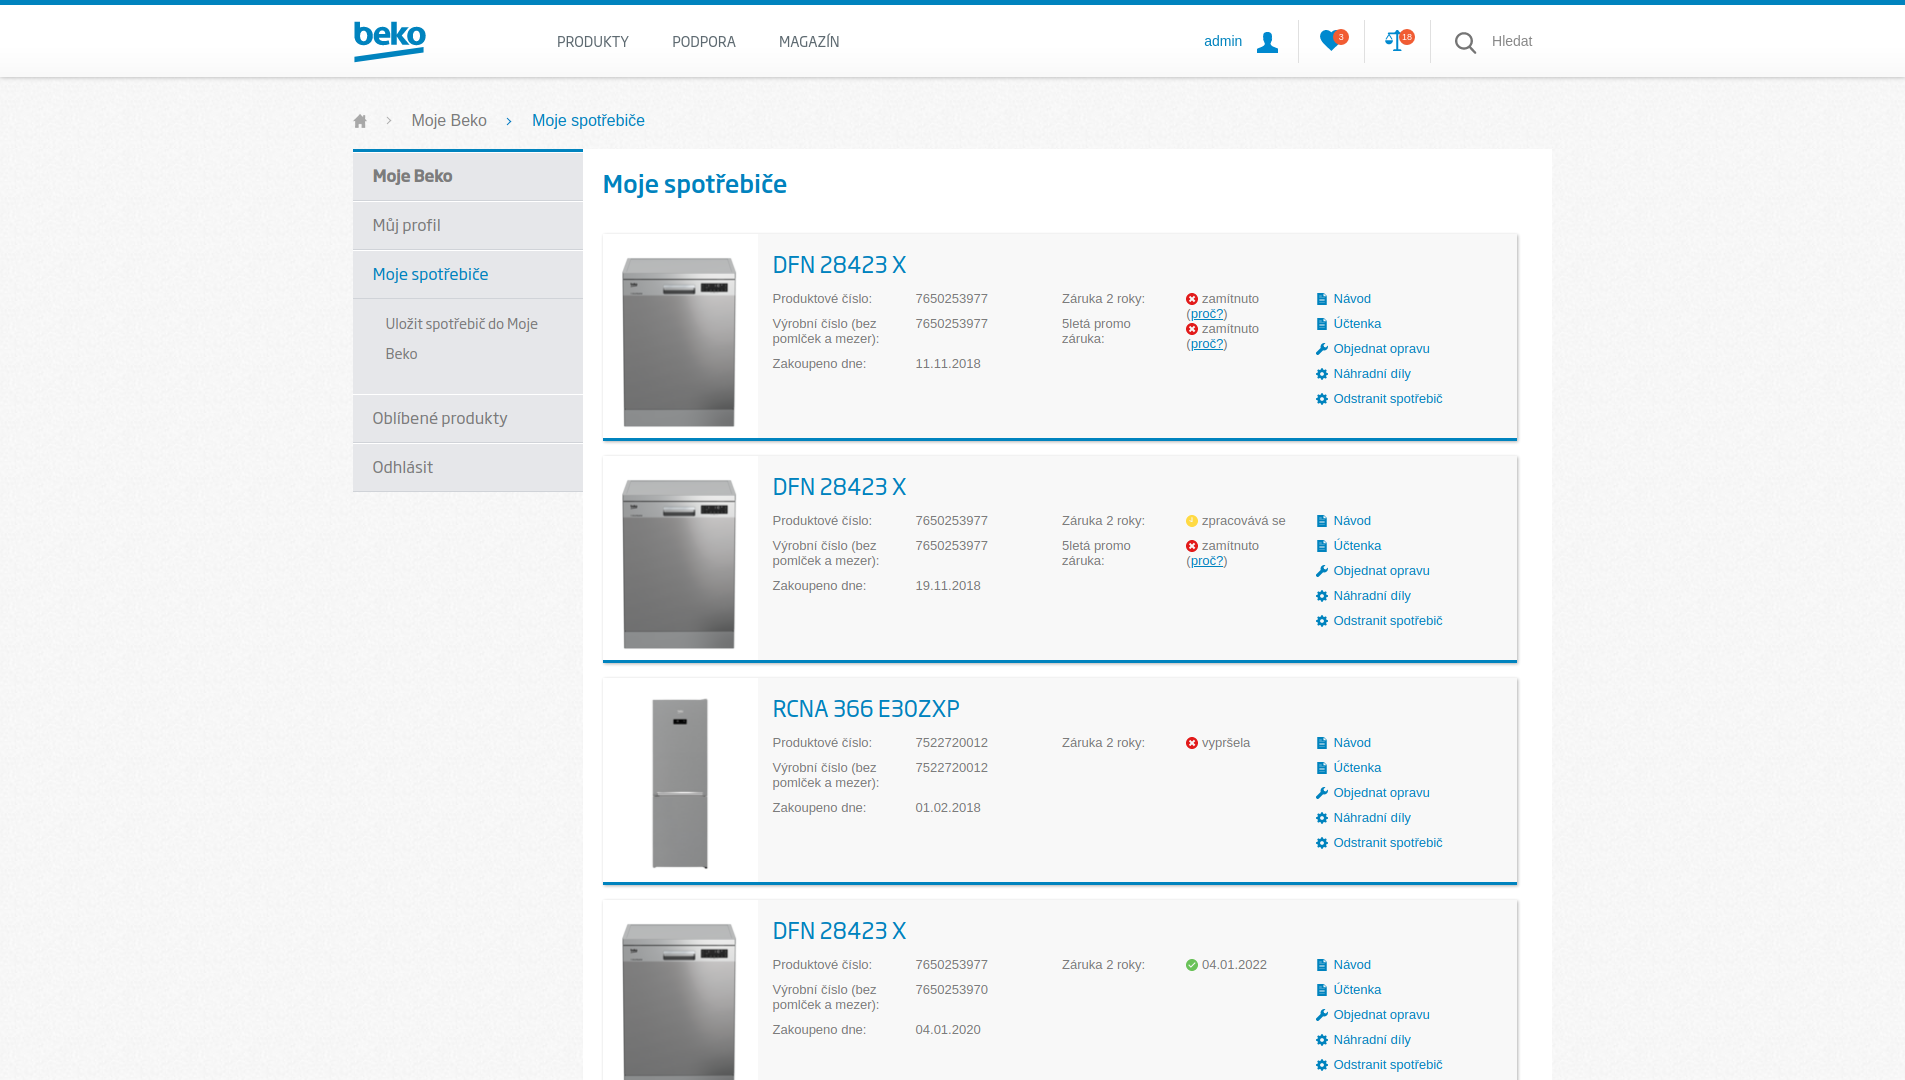Open the MAGAZÍN menu
The image size is (1905, 1080).
(809, 42)
